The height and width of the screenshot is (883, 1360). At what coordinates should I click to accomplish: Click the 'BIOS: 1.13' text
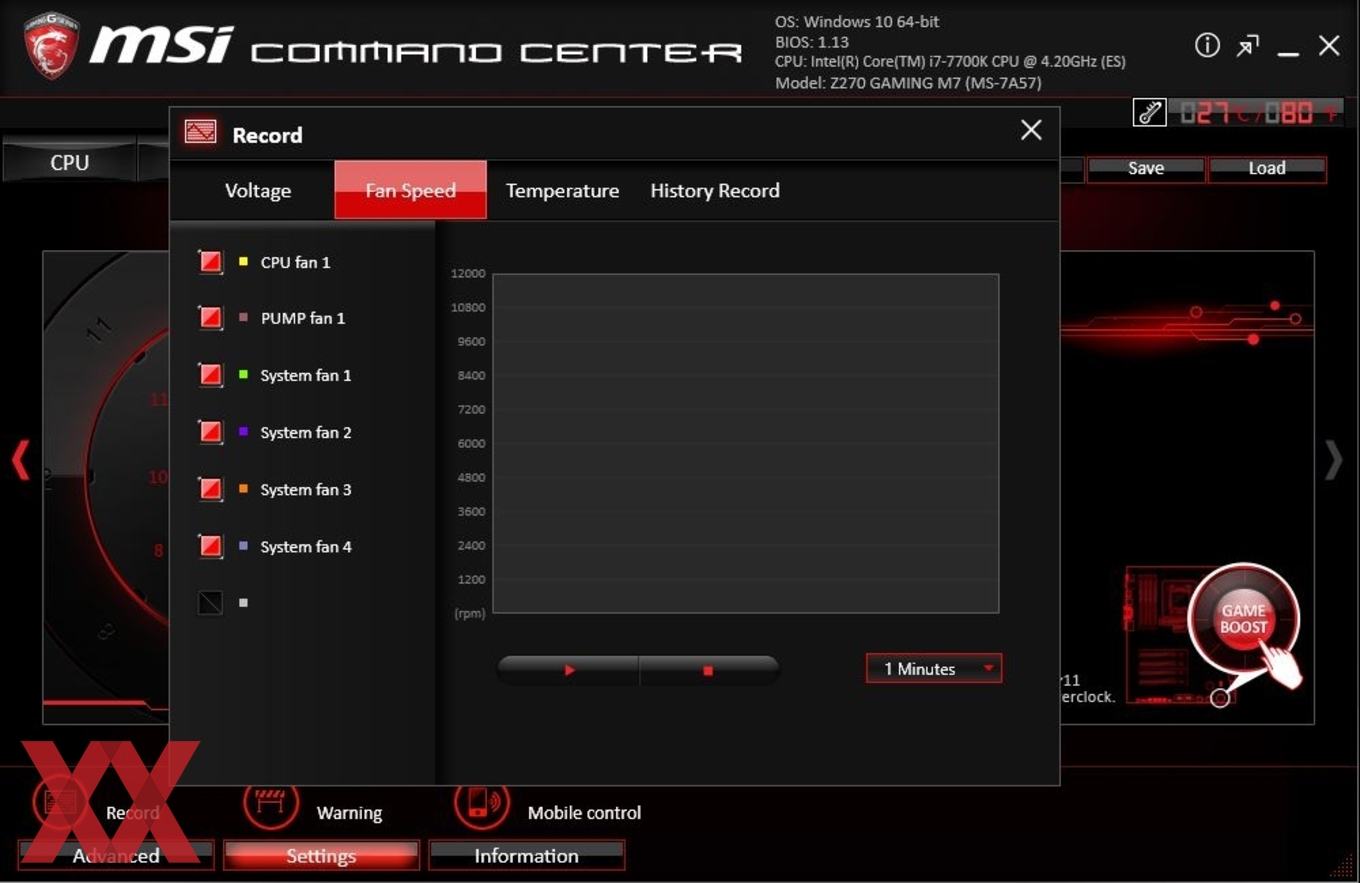(x=812, y=42)
